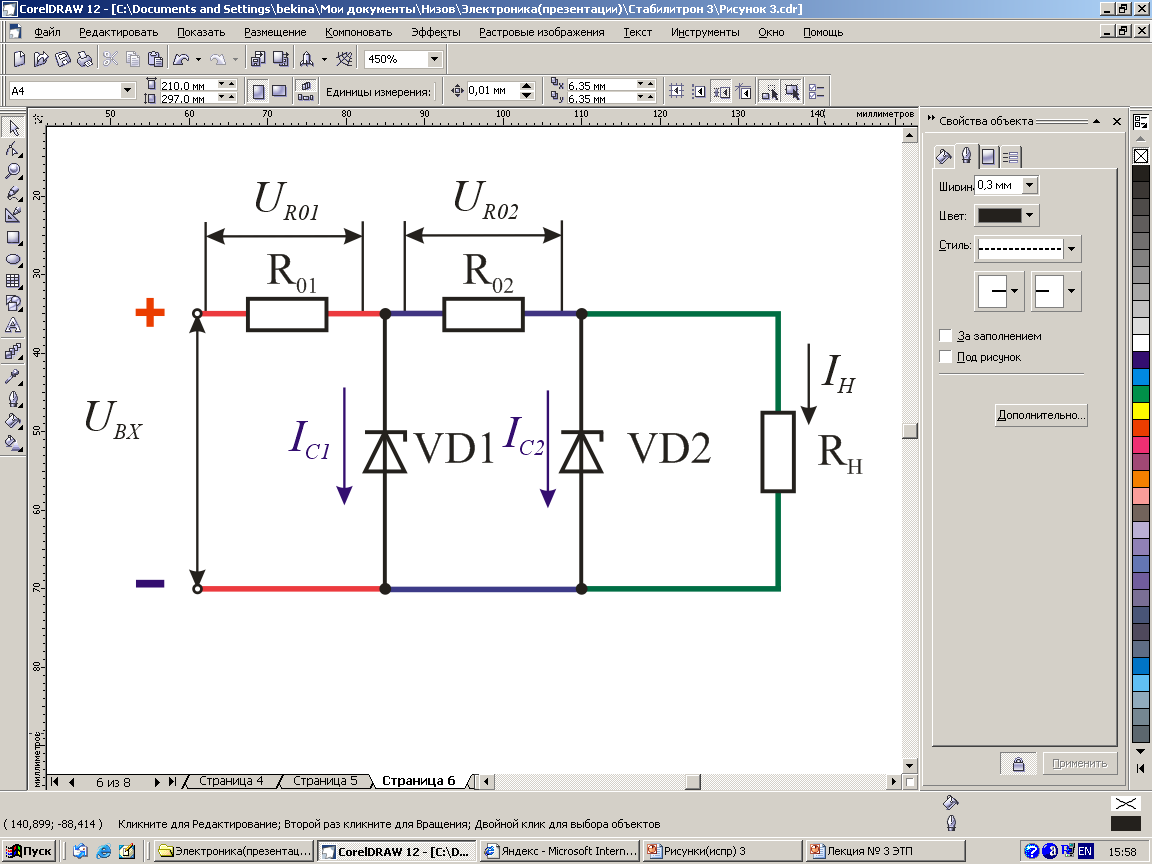Switch to the Страница 4 page tab
The width and height of the screenshot is (1152, 864).
pos(230,781)
